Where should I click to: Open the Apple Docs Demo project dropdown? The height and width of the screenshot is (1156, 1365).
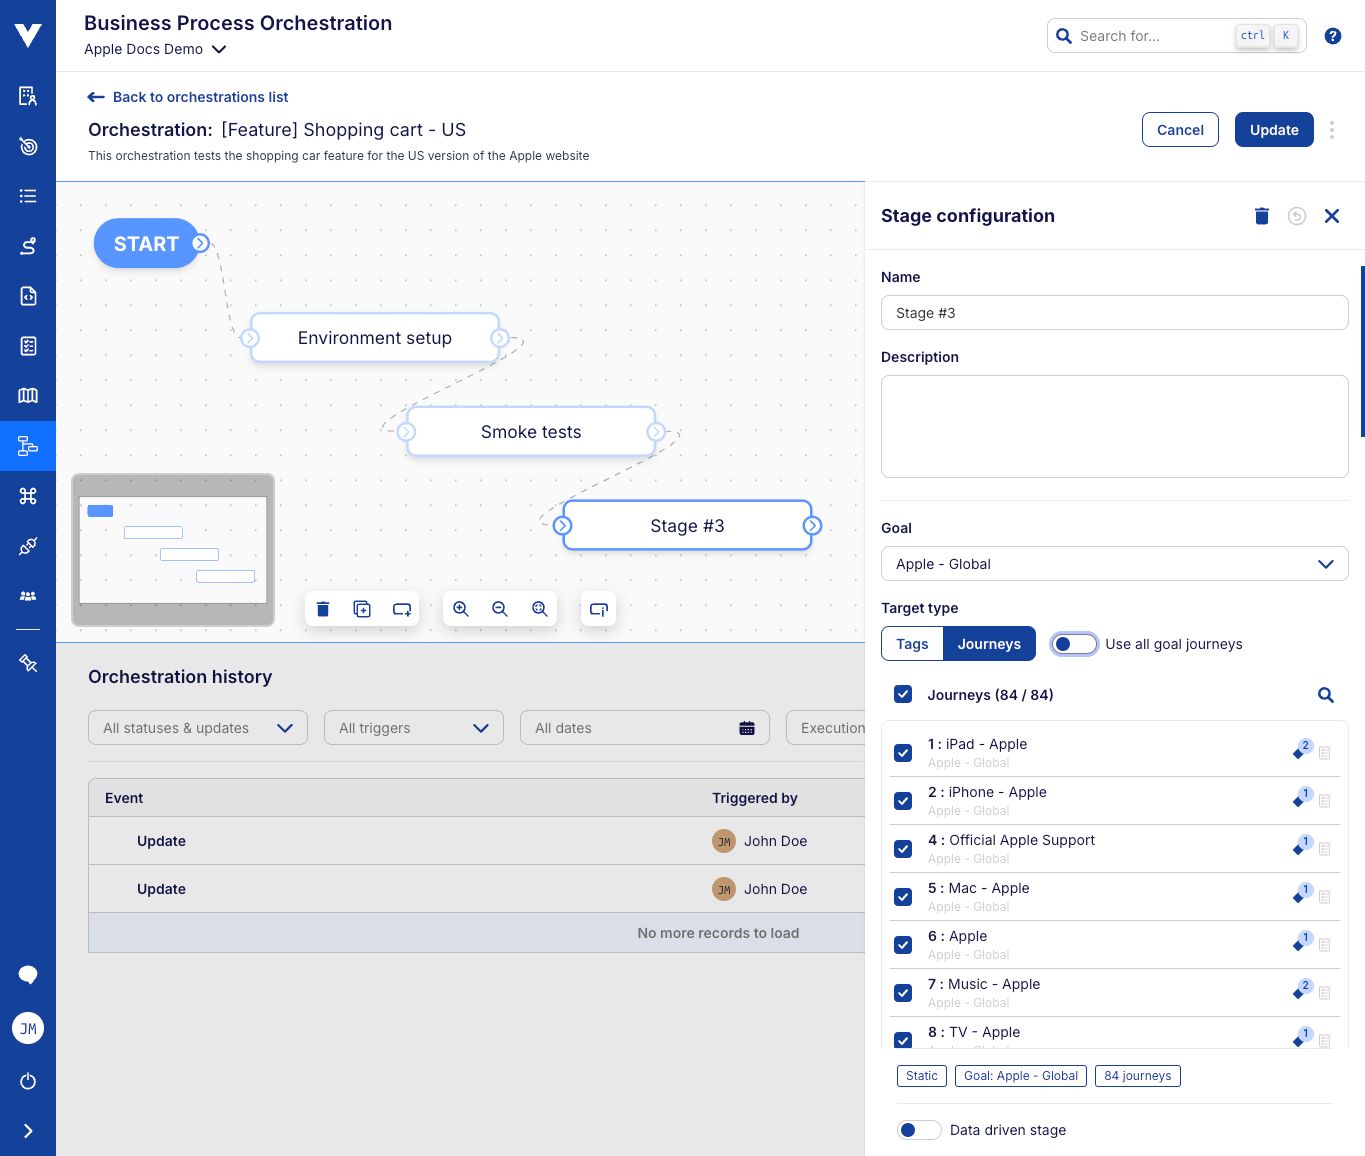tap(155, 49)
